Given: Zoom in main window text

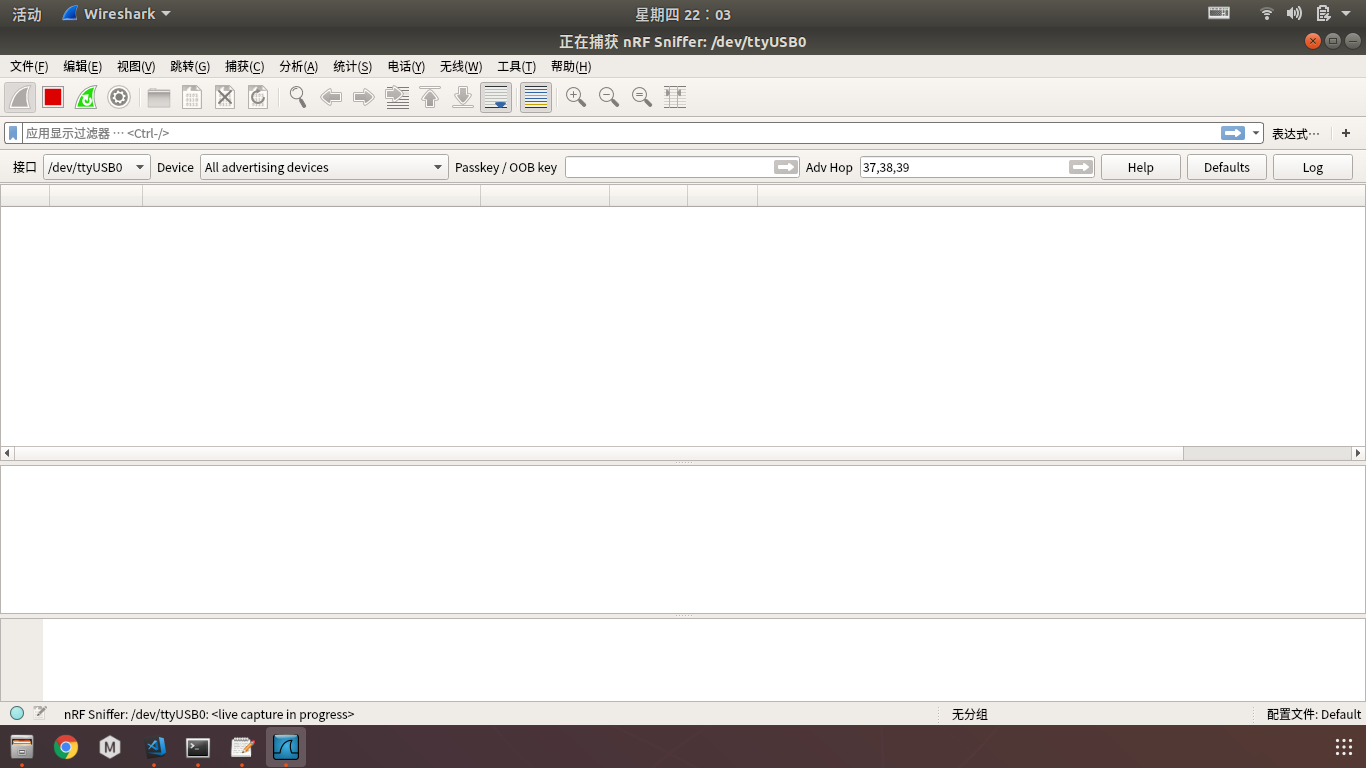Looking at the screenshot, I should 576,97.
